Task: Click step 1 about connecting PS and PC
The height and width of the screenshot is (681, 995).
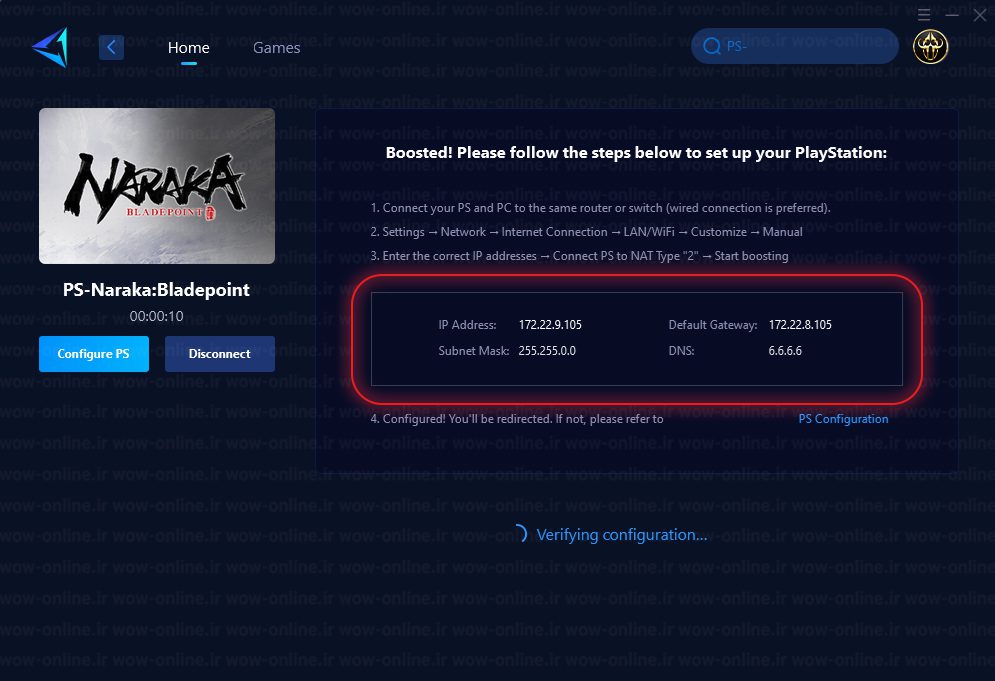Action: [x=600, y=208]
